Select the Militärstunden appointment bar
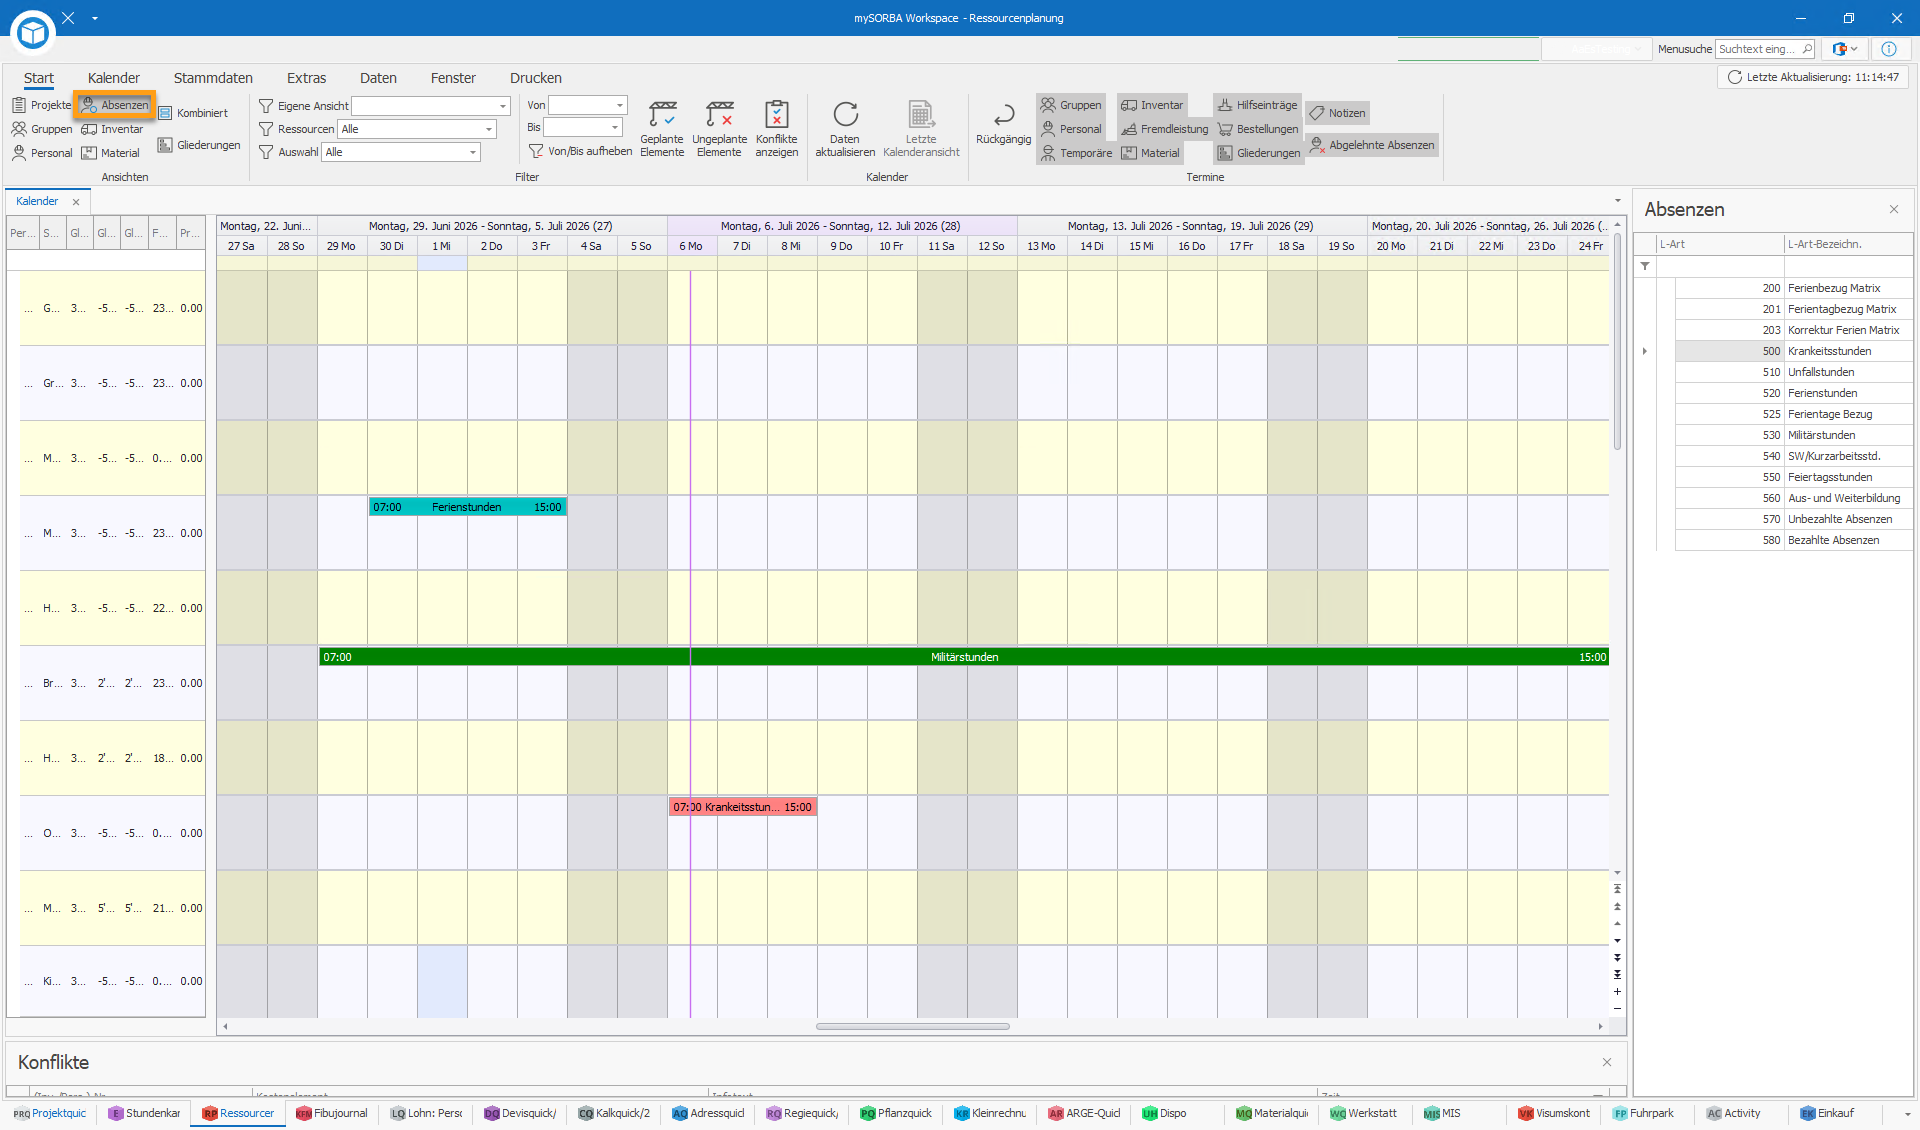 [964, 657]
